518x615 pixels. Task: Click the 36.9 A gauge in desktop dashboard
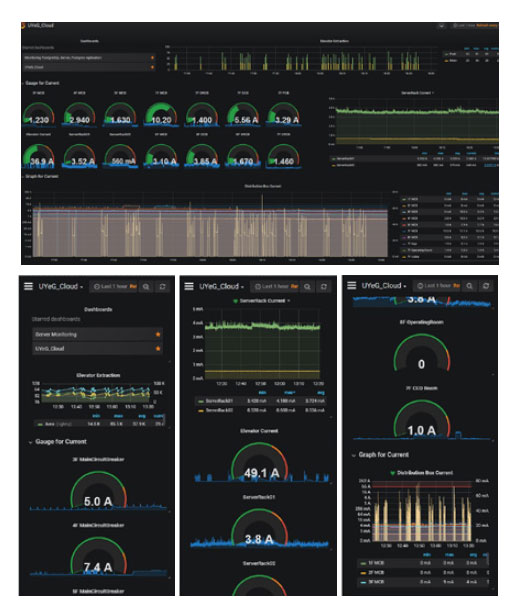coord(38,155)
